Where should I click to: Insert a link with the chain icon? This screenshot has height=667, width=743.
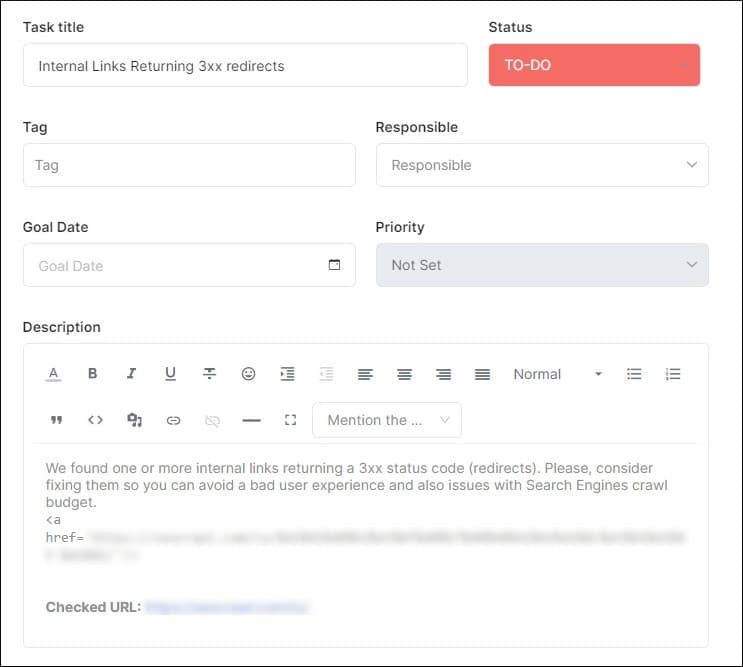coord(173,420)
